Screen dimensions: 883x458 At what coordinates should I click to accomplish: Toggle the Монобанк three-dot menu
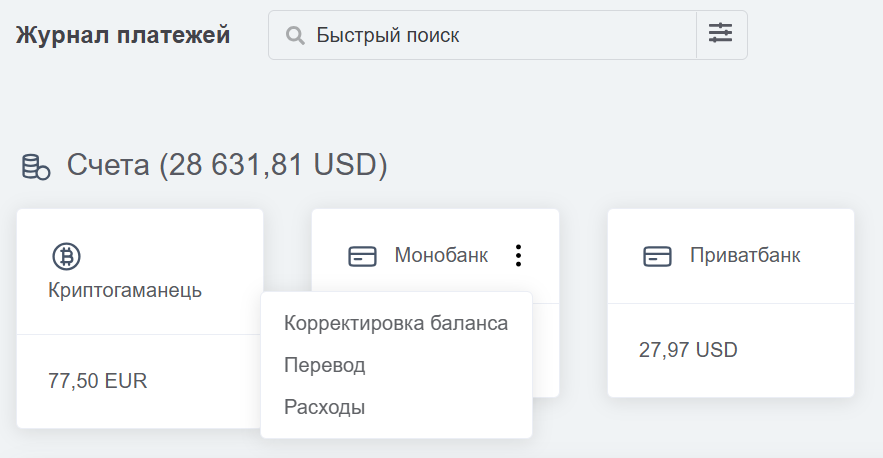pyautogui.click(x=518, y=256)
